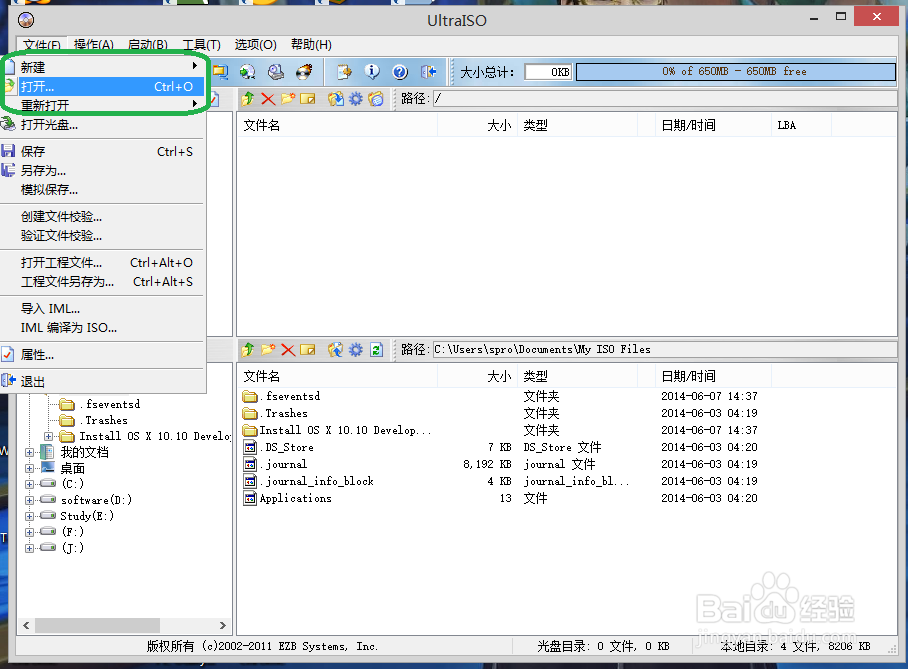Expand 我的文档 tree node

point(29,452)
